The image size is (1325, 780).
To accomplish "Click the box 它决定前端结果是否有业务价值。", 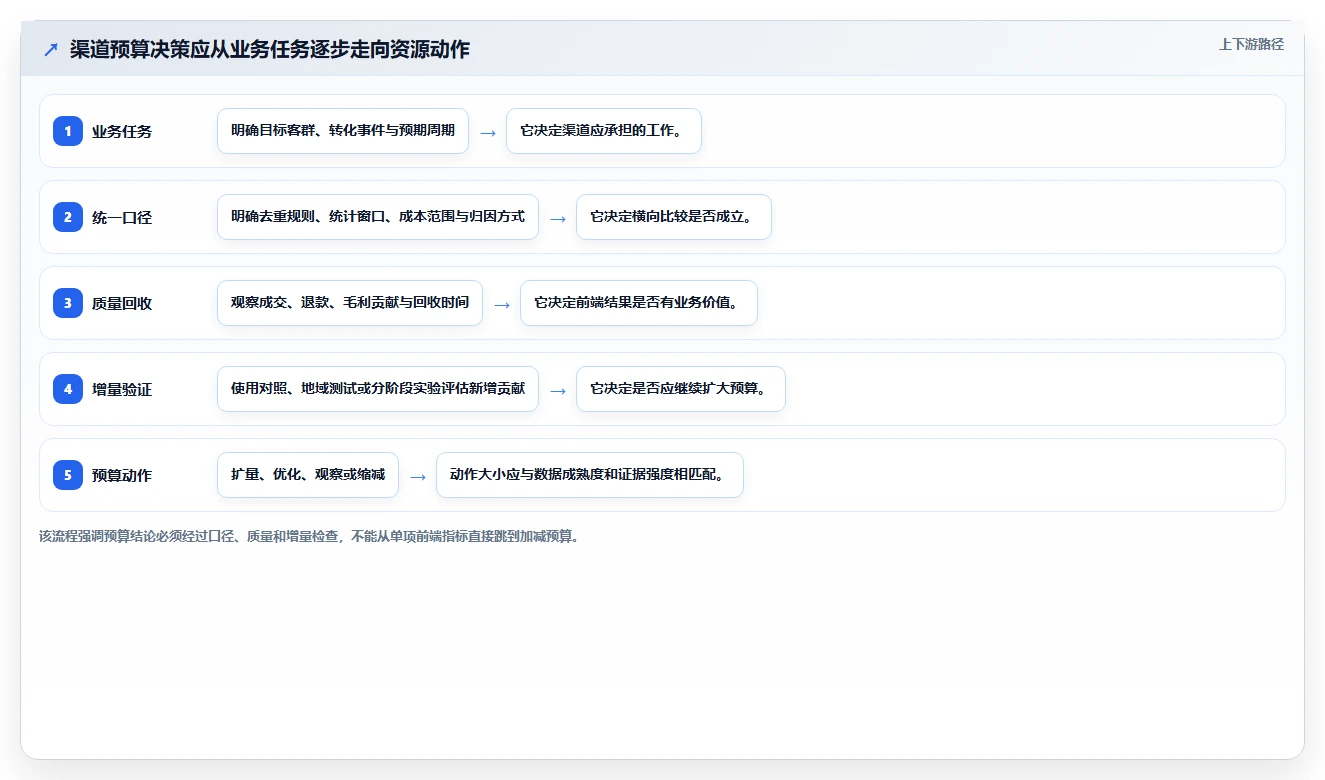I will coord(639,303).
